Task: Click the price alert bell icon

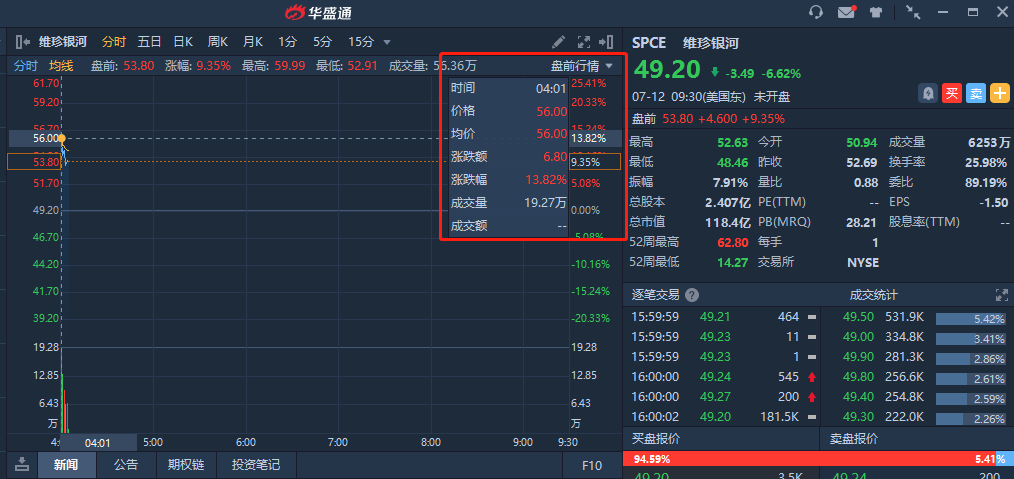Action: (928, 93)
